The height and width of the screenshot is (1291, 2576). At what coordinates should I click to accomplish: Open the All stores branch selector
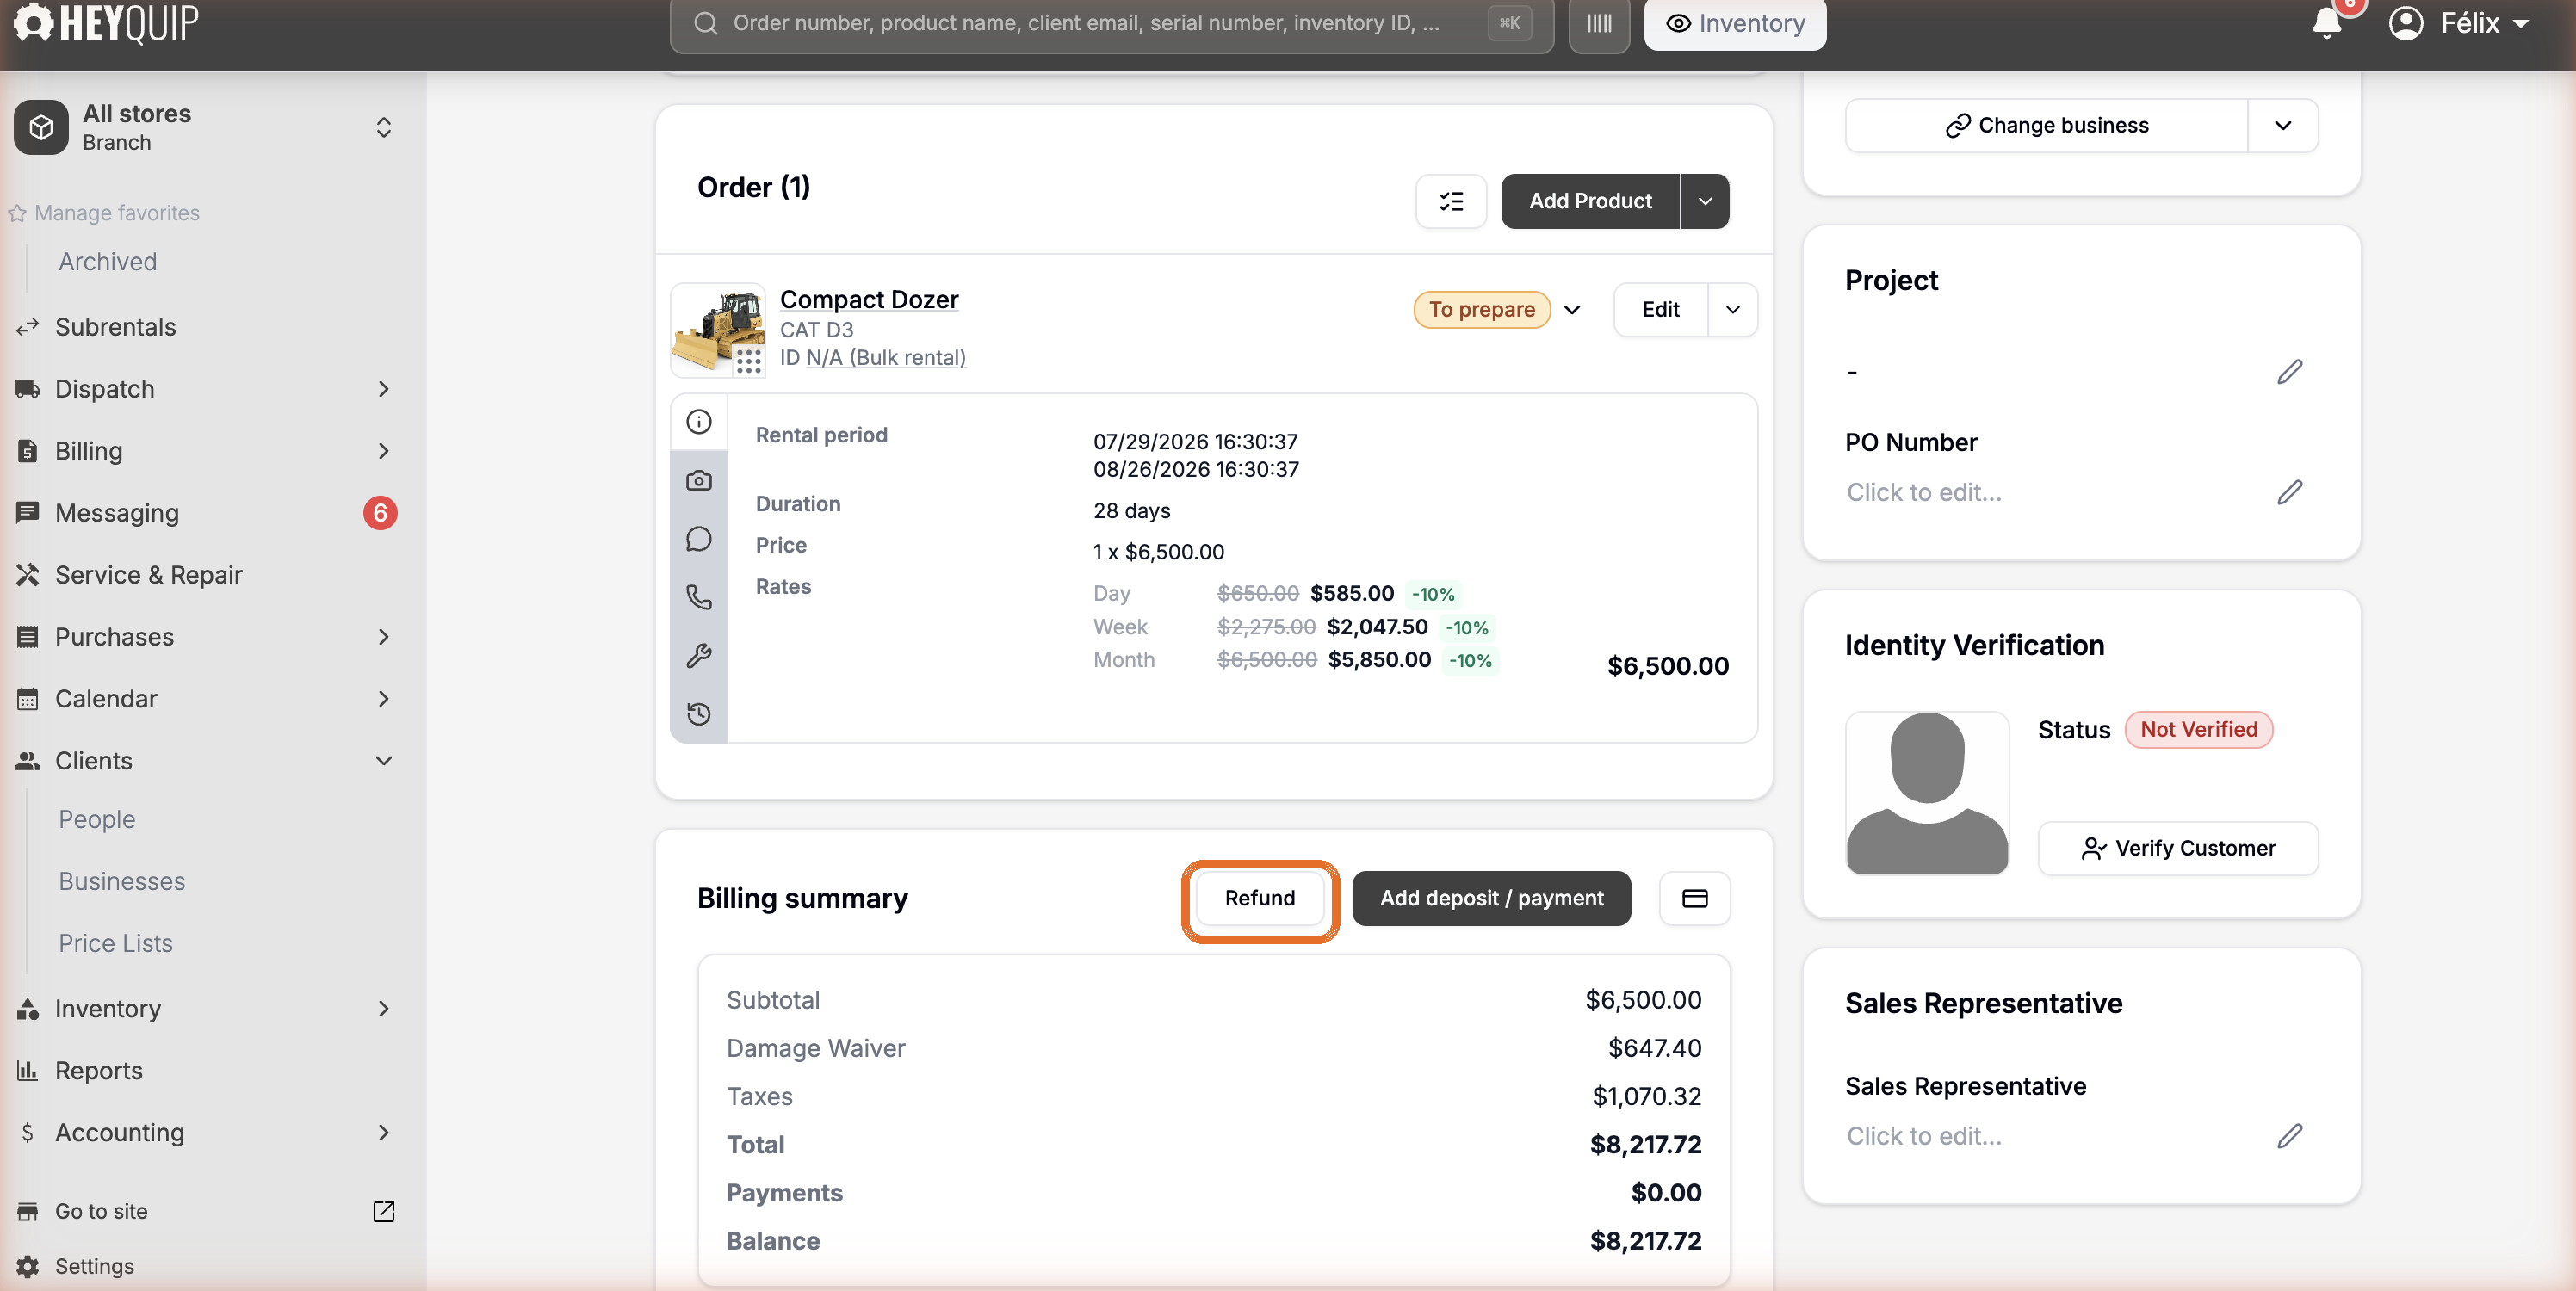pos(205,128)
